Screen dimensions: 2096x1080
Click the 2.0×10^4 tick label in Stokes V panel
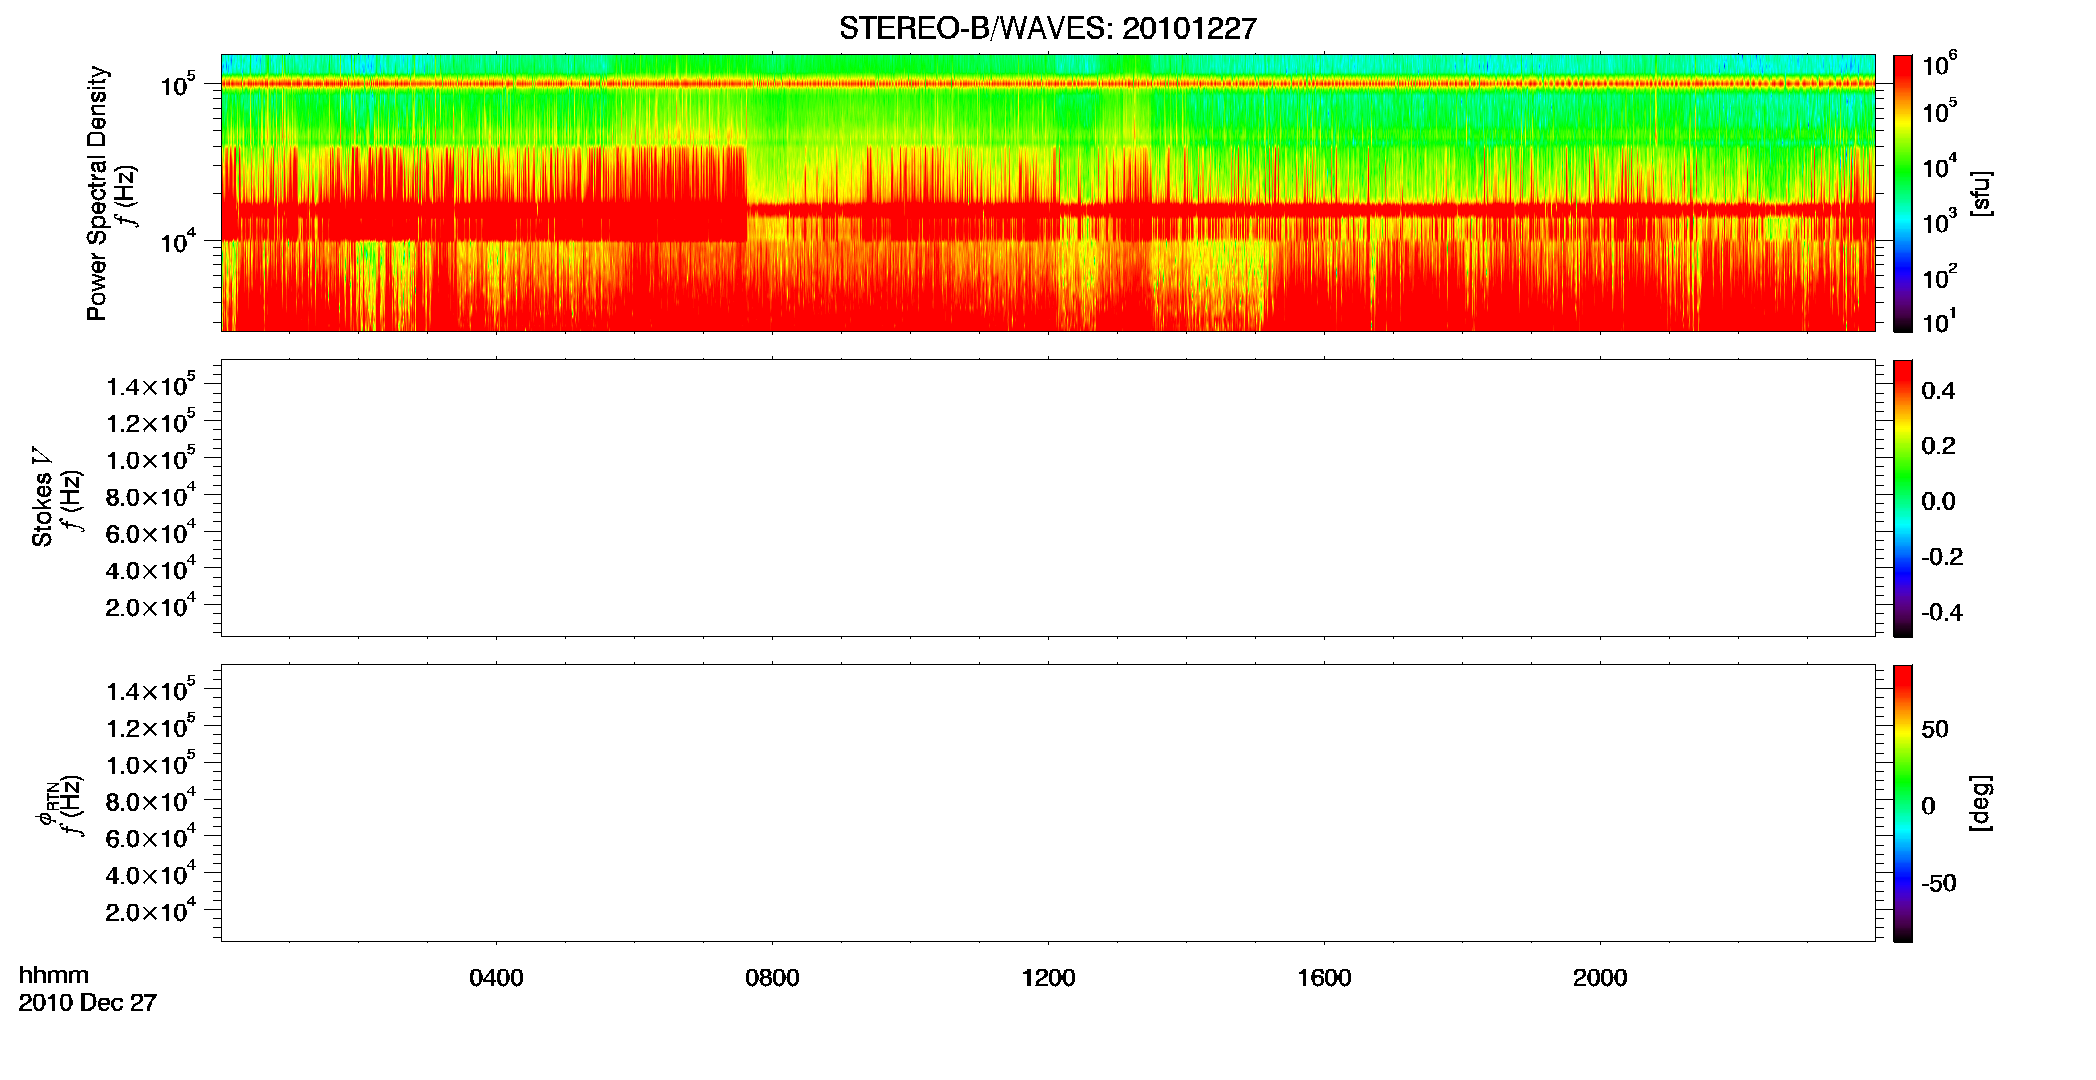pos(151,606)
